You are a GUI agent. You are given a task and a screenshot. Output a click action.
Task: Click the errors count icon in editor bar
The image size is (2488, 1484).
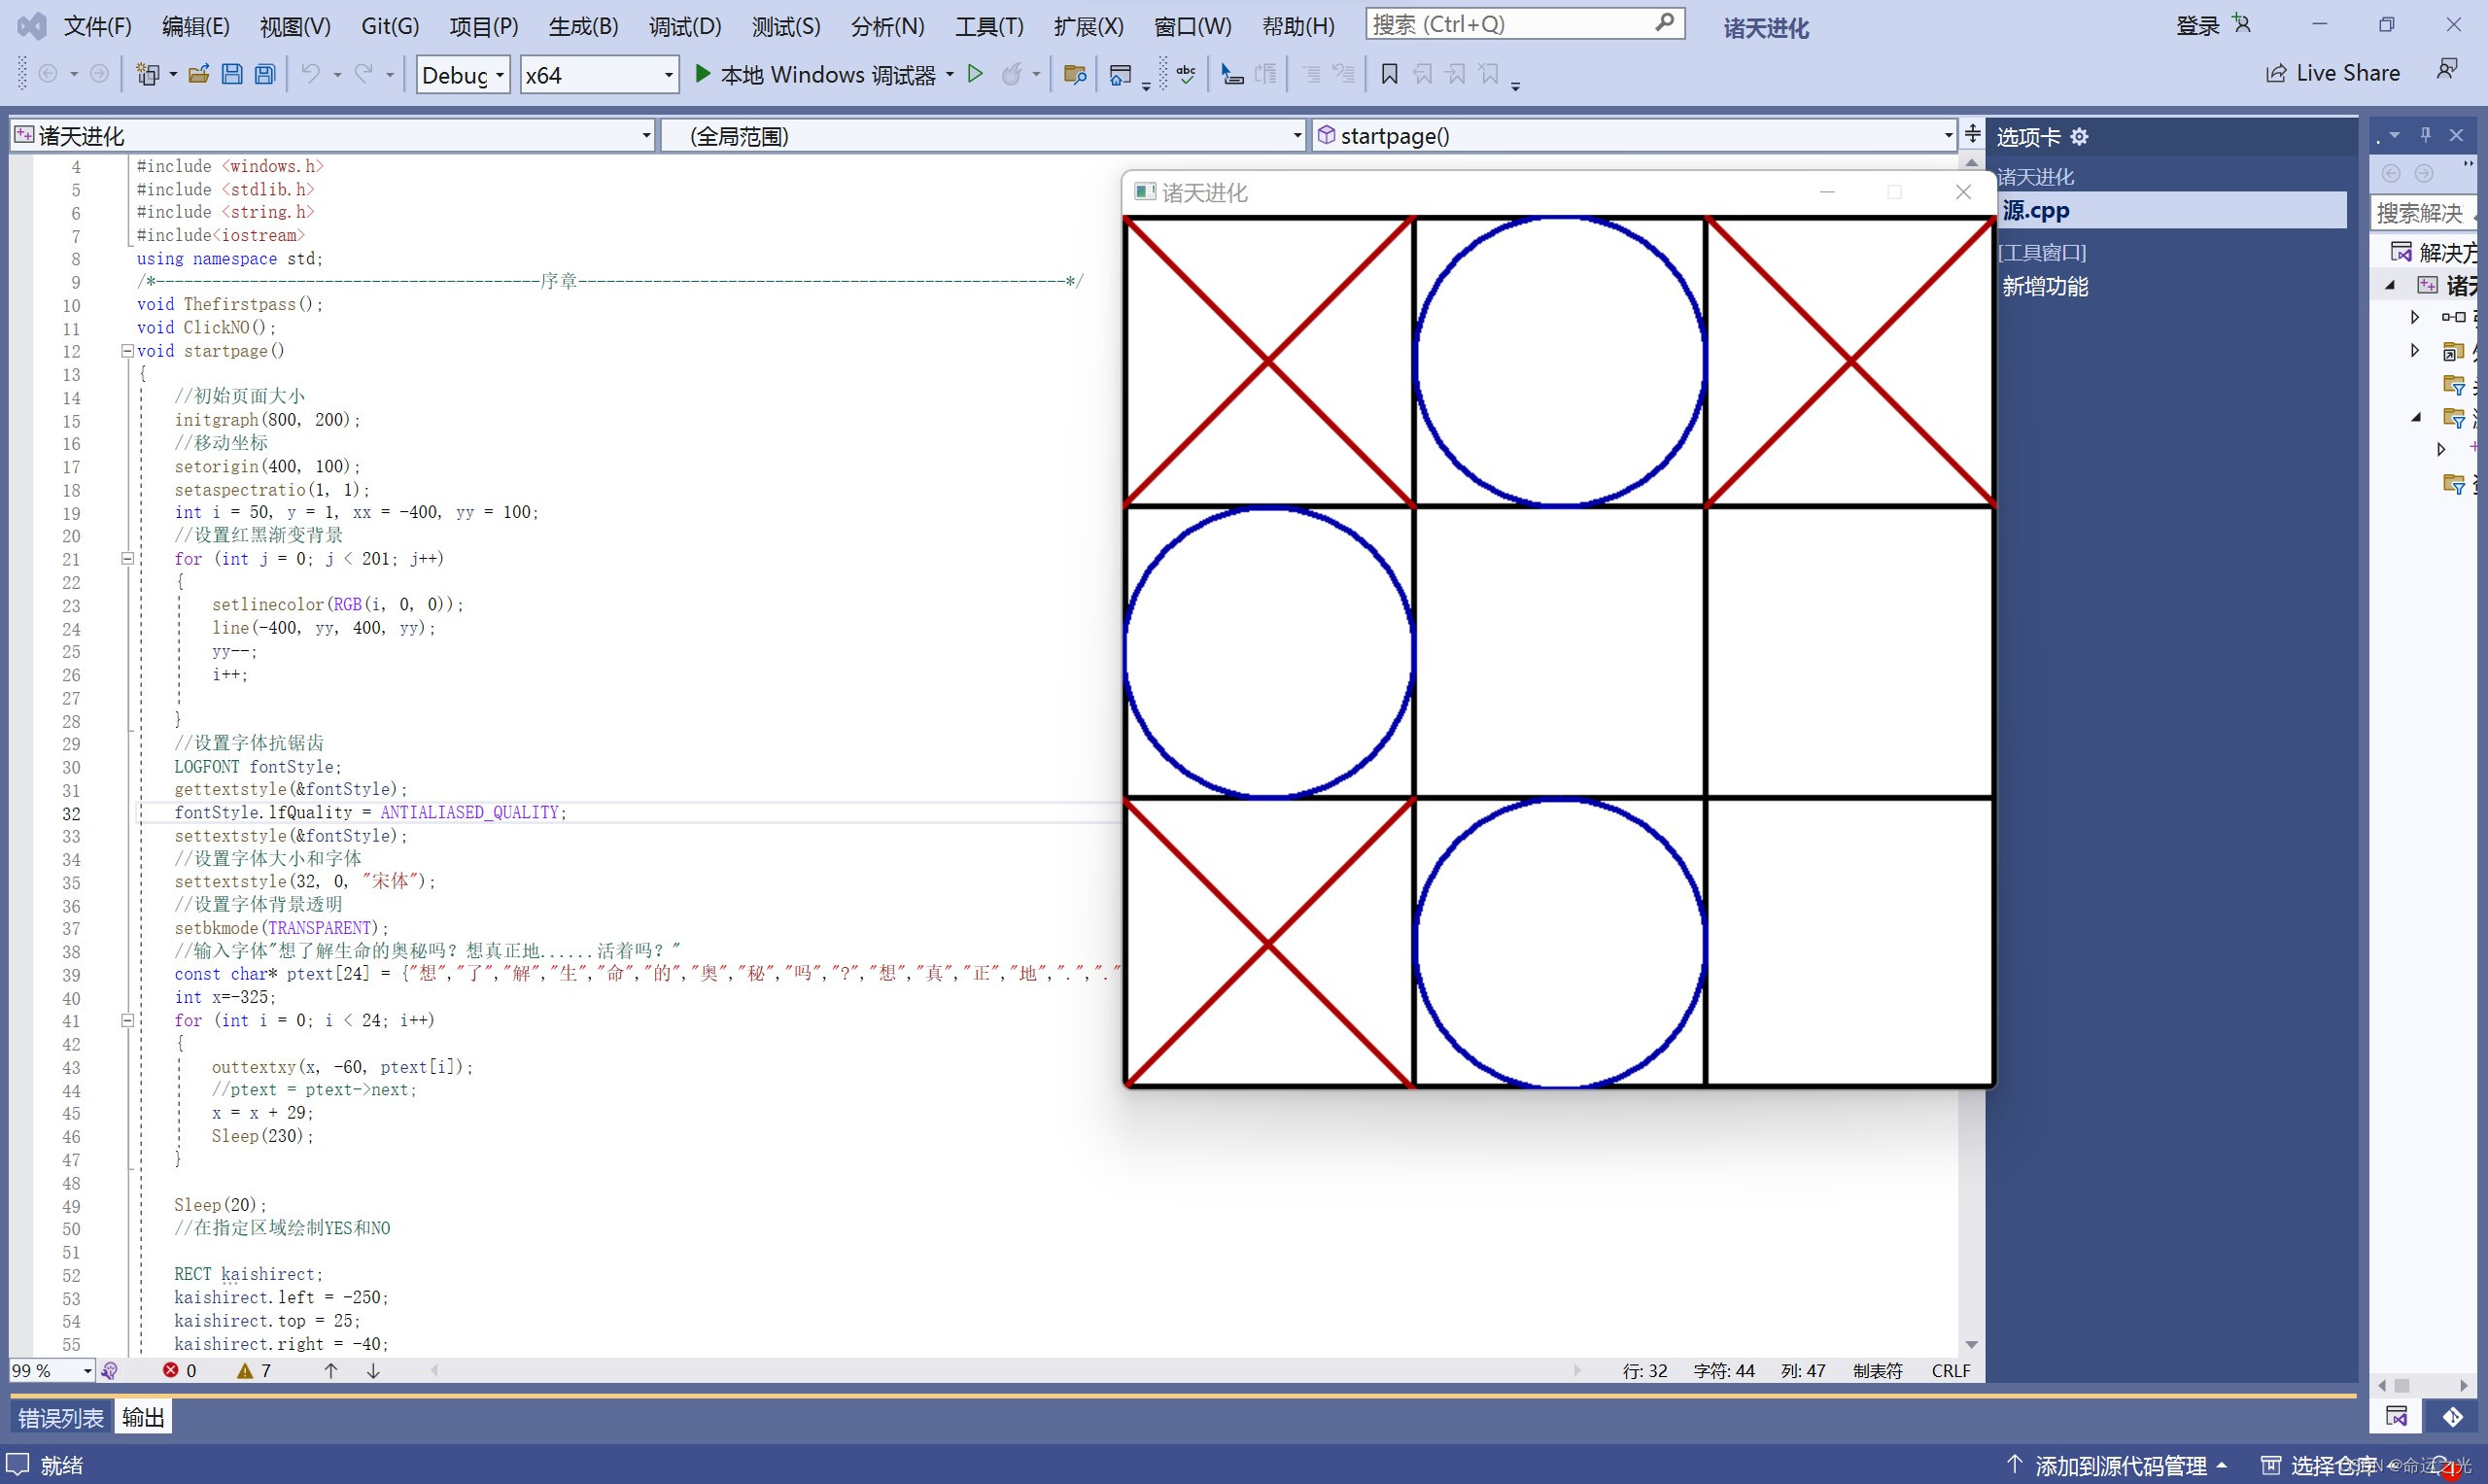point(171,1370)
